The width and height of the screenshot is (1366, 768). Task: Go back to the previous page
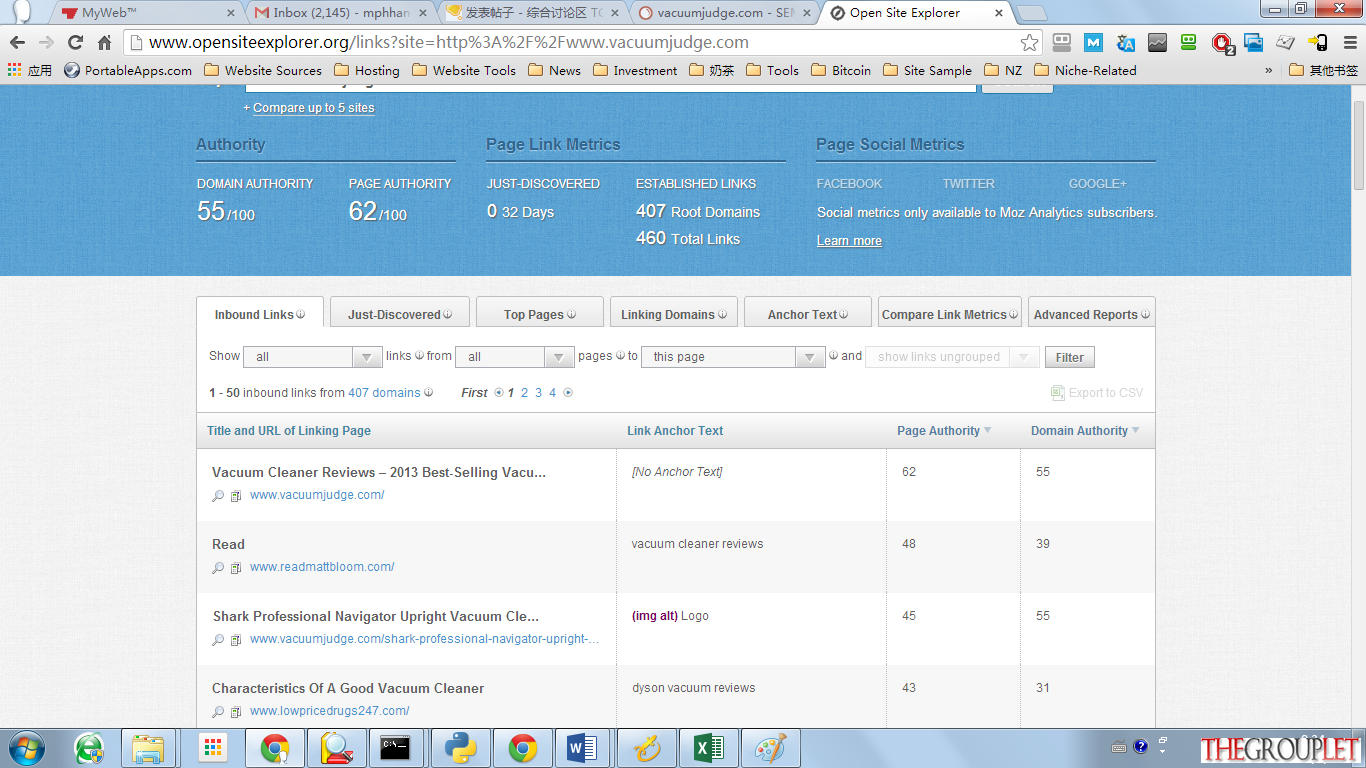coord(17,42)
